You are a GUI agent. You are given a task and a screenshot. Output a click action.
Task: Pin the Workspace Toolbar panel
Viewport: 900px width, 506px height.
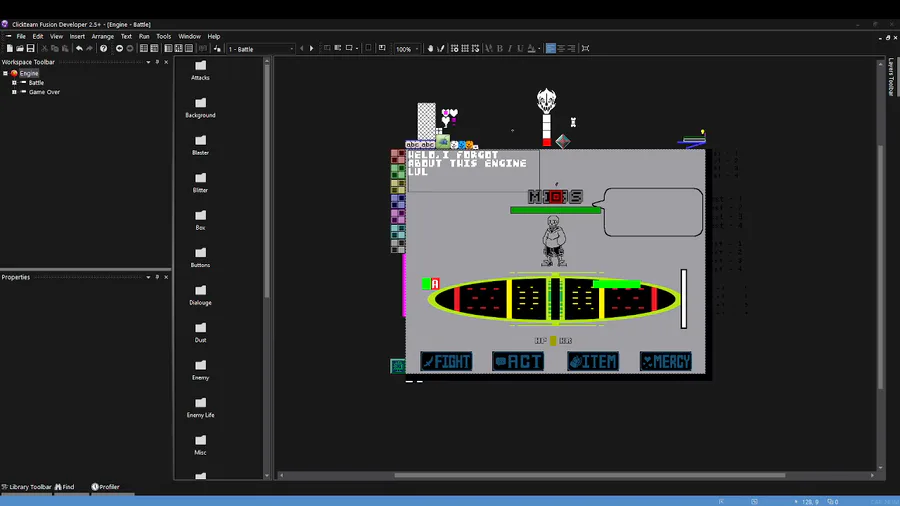157,62
